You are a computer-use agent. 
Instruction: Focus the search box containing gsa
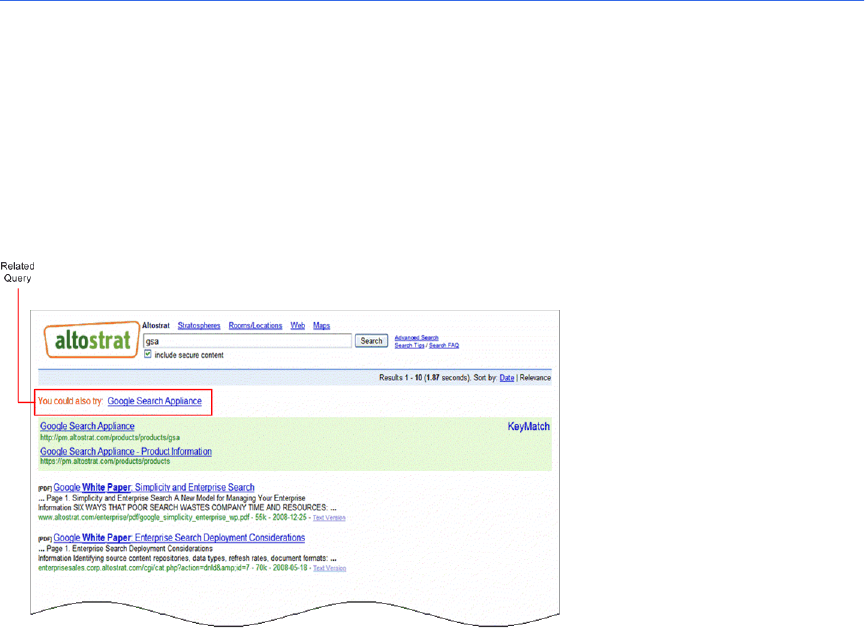click(x=247, y=341)
